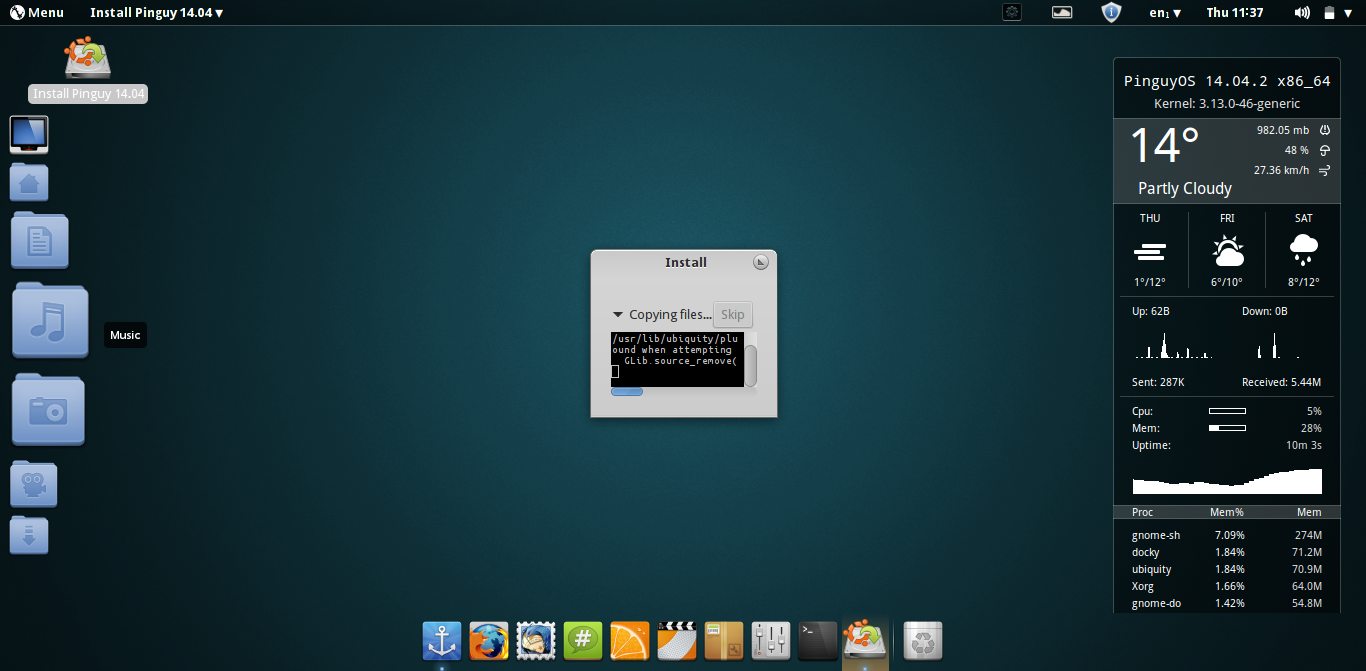Collapse the Copying files details expander
This screenshot has width=1366, height=671.
pyautogui.click(x=618, y=314)
